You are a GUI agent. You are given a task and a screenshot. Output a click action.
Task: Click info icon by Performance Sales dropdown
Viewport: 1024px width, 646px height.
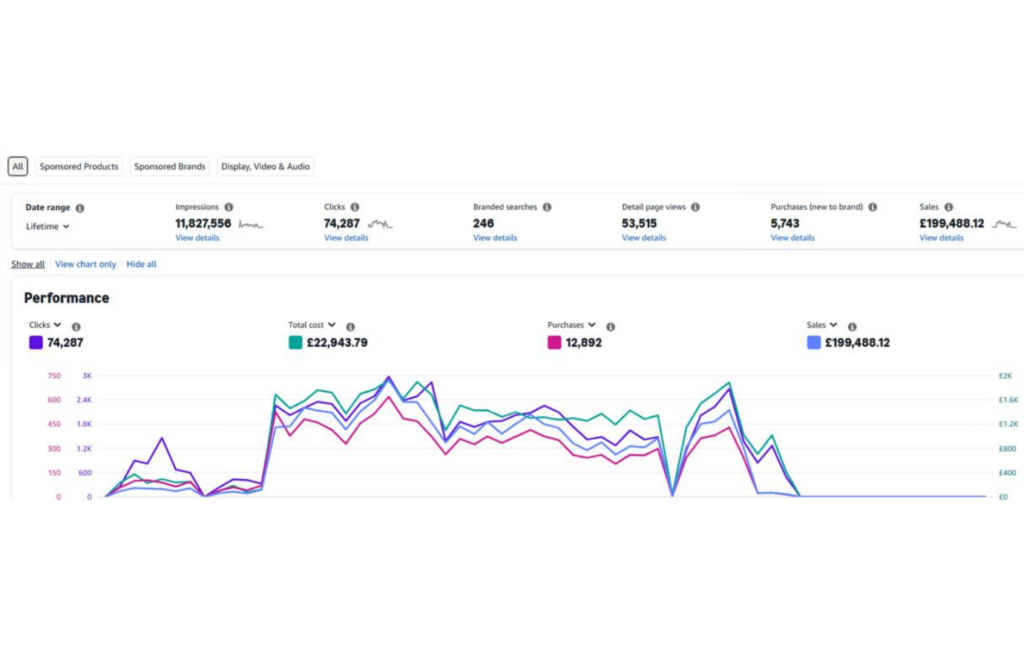[852, 327]
